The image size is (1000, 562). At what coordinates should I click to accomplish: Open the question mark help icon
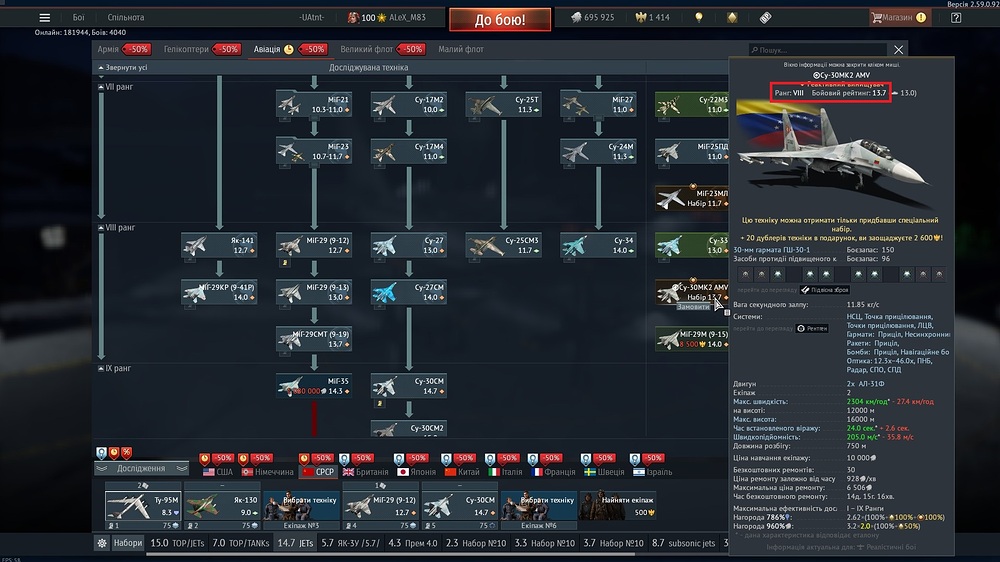pyautogui.click(x=956, y=18)
